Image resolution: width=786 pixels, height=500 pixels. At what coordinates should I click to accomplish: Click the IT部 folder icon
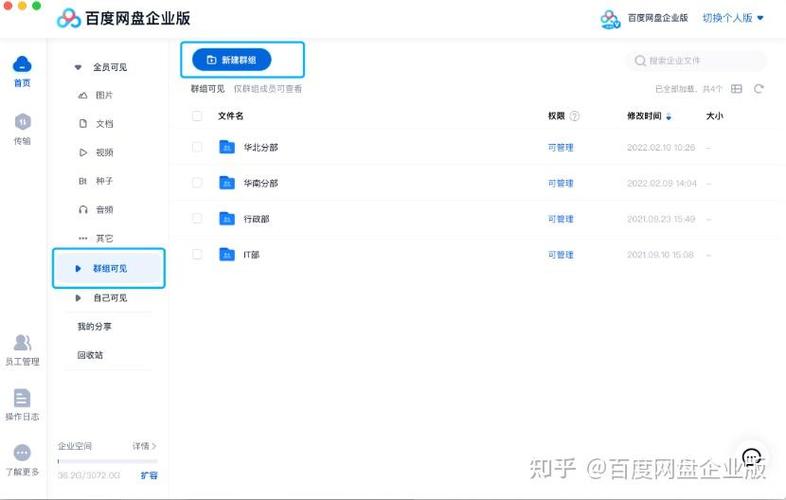click(227, 254)
